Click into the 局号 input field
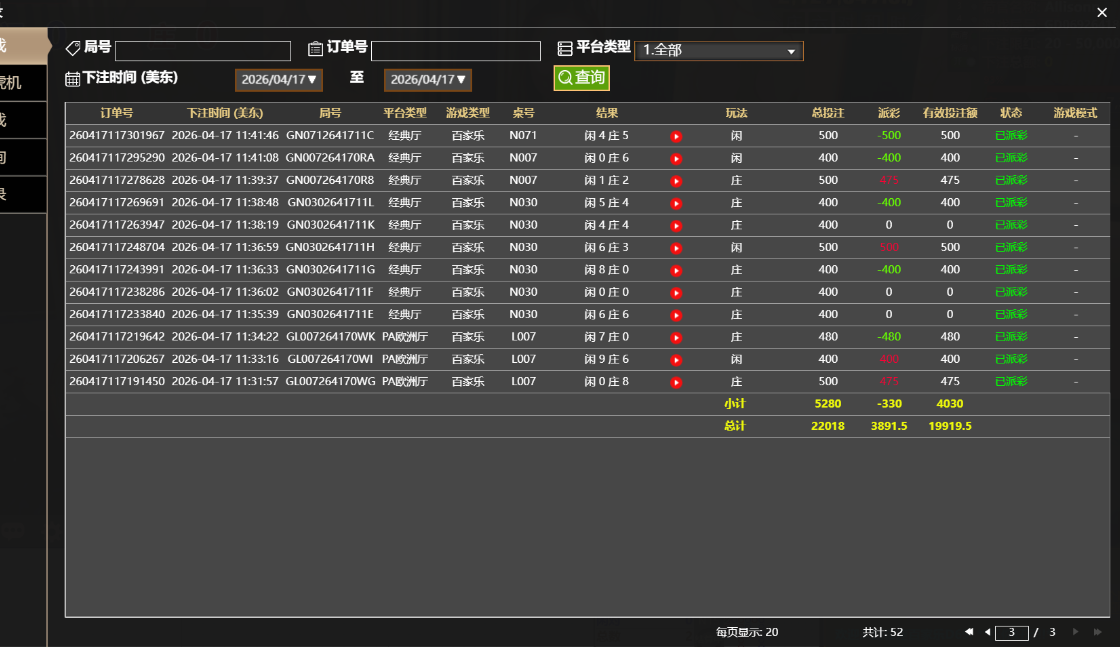 click(202, 51)
